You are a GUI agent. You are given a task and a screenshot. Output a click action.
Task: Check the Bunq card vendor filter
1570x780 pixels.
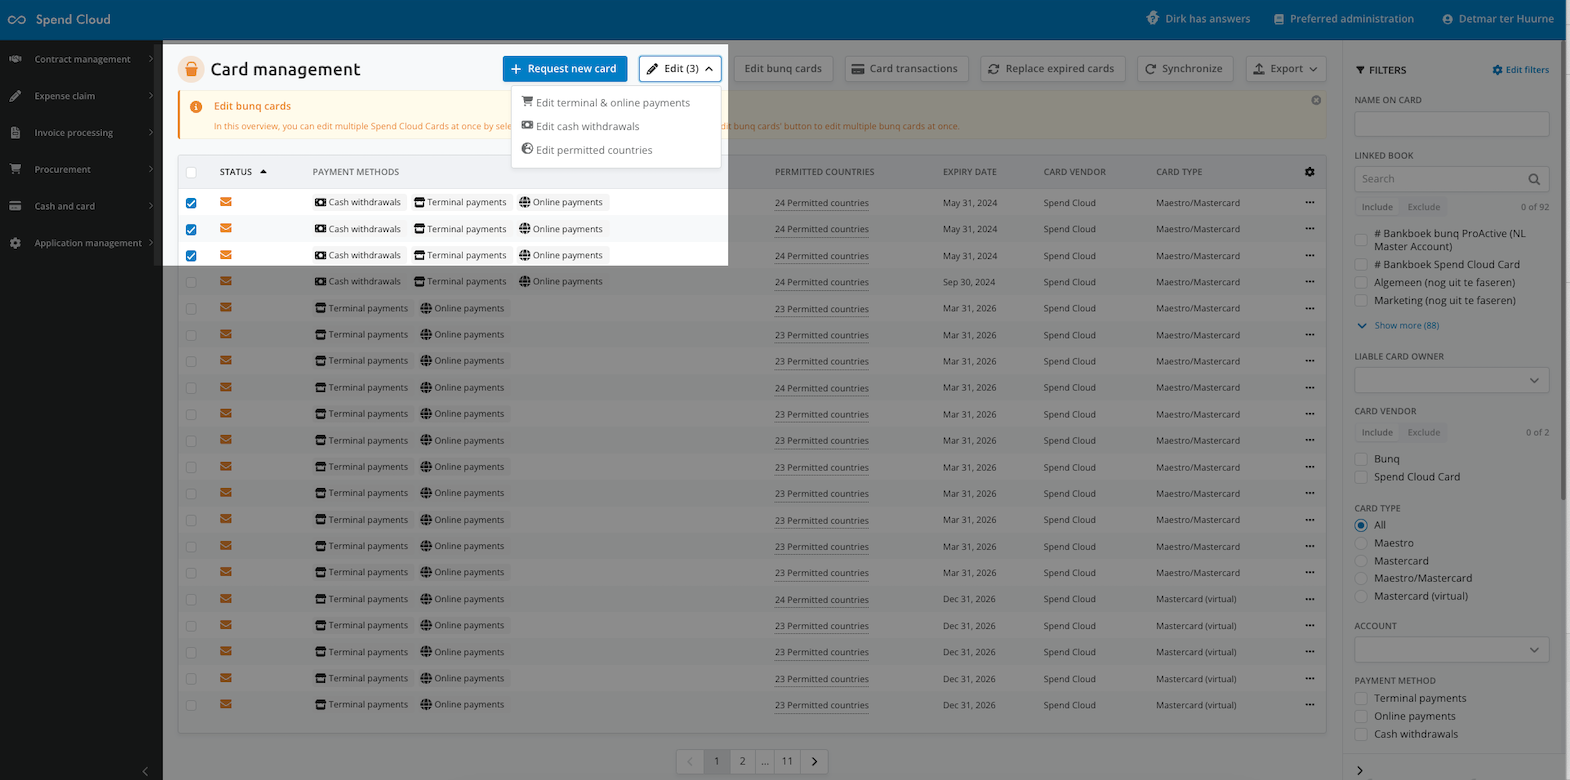tap(1361, 459)
